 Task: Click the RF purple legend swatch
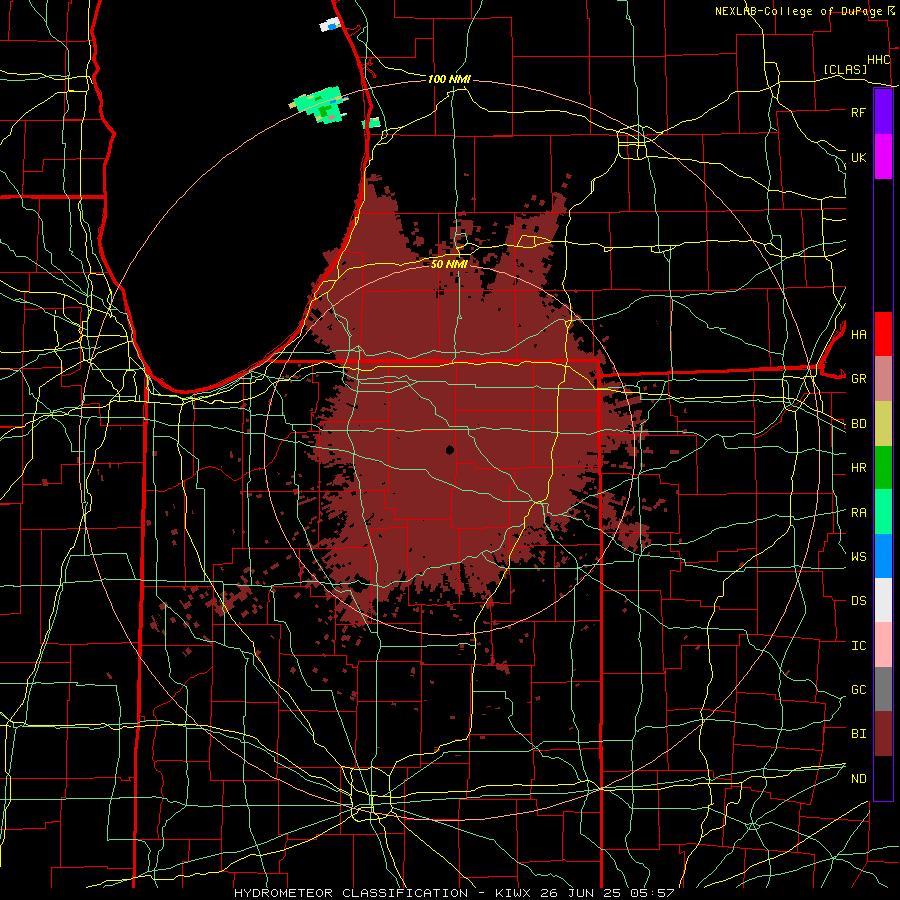pos(883,112)
